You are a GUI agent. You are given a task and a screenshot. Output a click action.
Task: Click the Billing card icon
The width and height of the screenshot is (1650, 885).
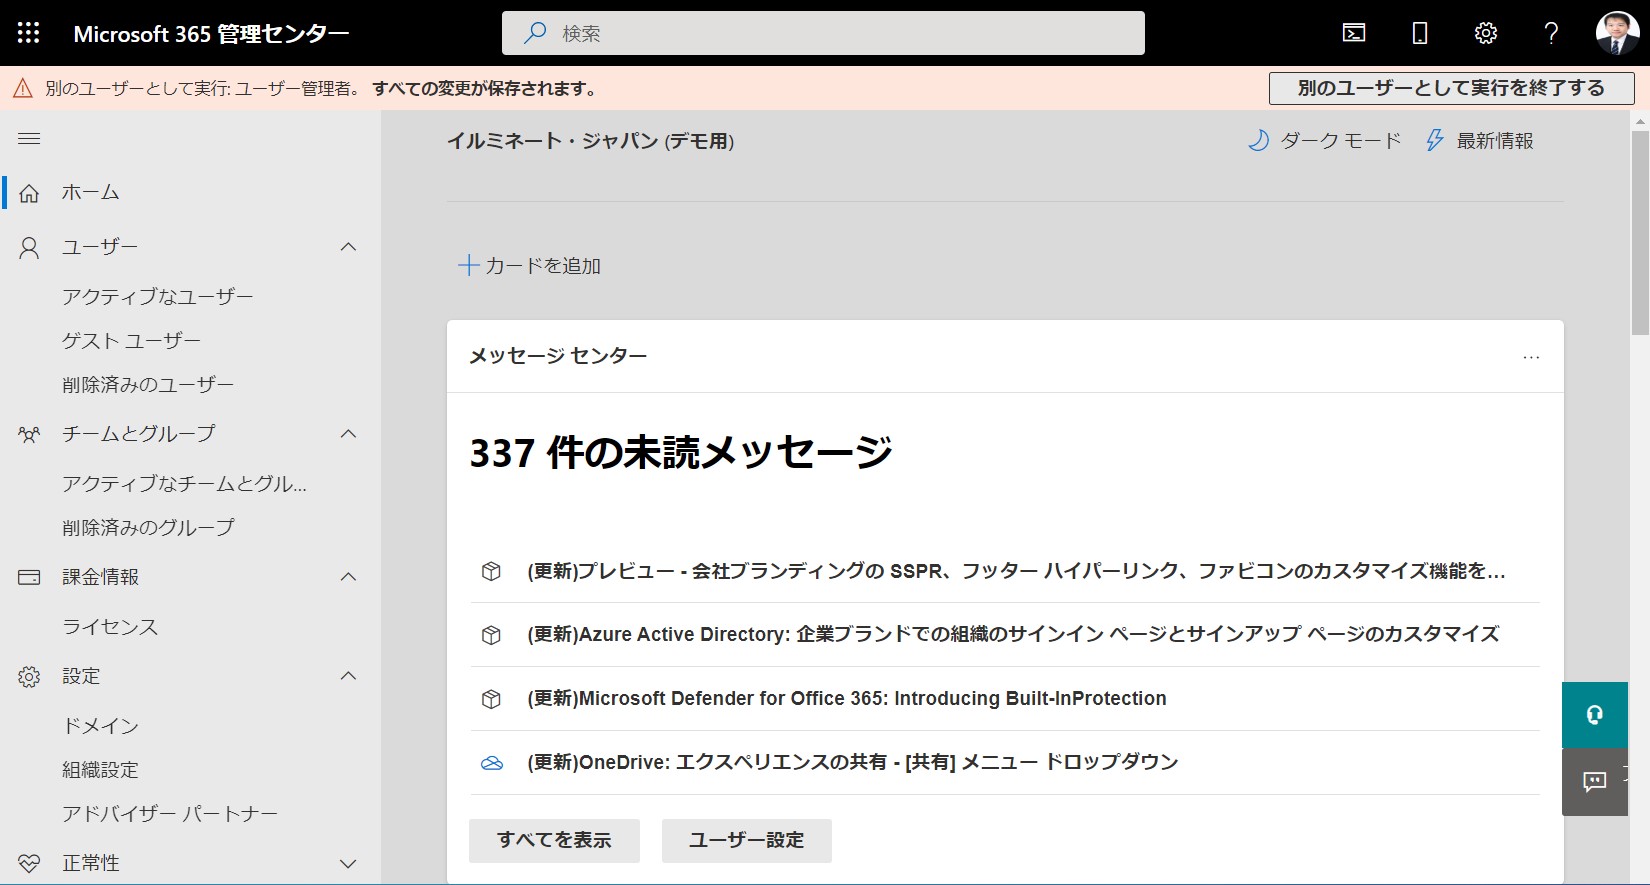tap(29, 577)
